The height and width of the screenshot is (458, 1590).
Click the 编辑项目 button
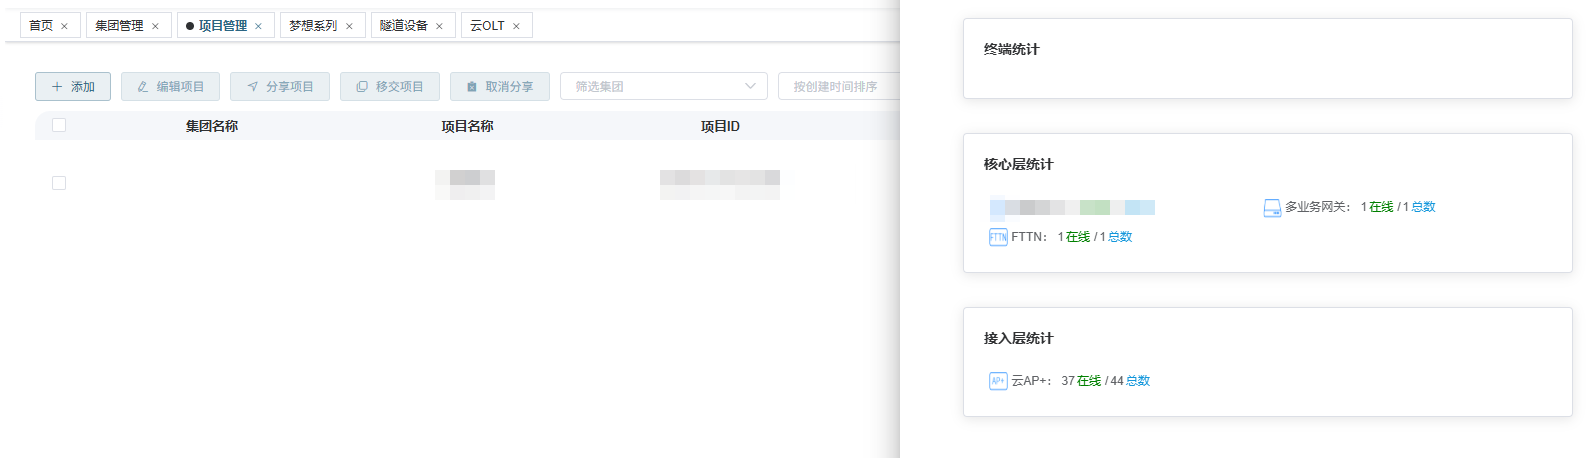pos(171,86)
